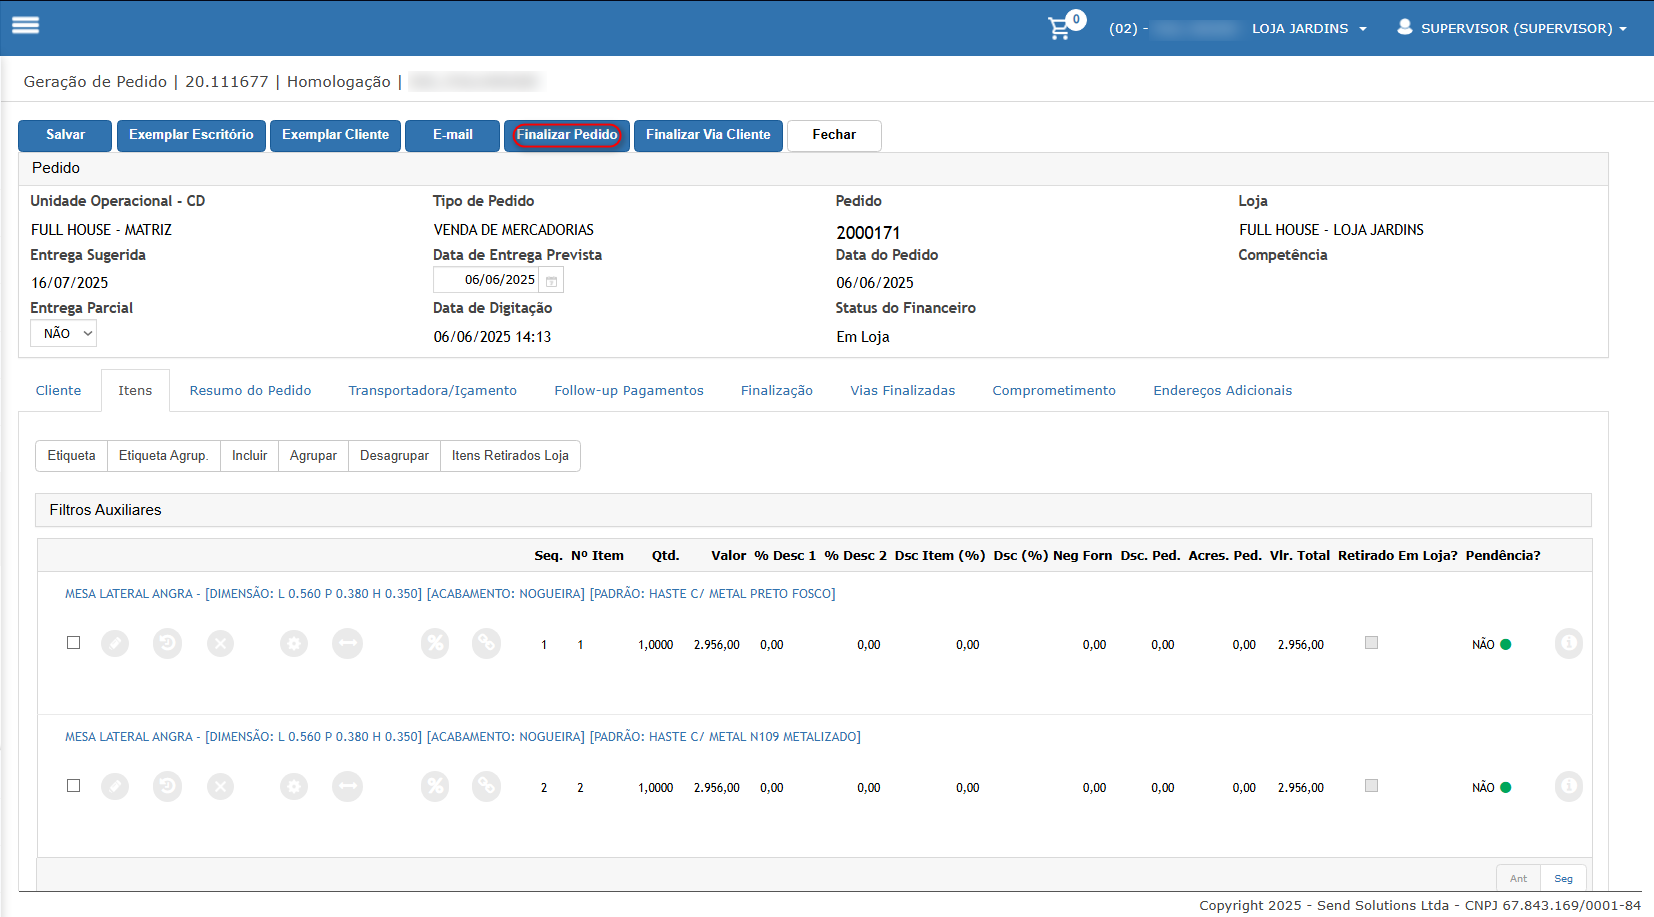Click the Exemplar Escritório button
Screen dimensions: 1654x917
coord(191,135)
